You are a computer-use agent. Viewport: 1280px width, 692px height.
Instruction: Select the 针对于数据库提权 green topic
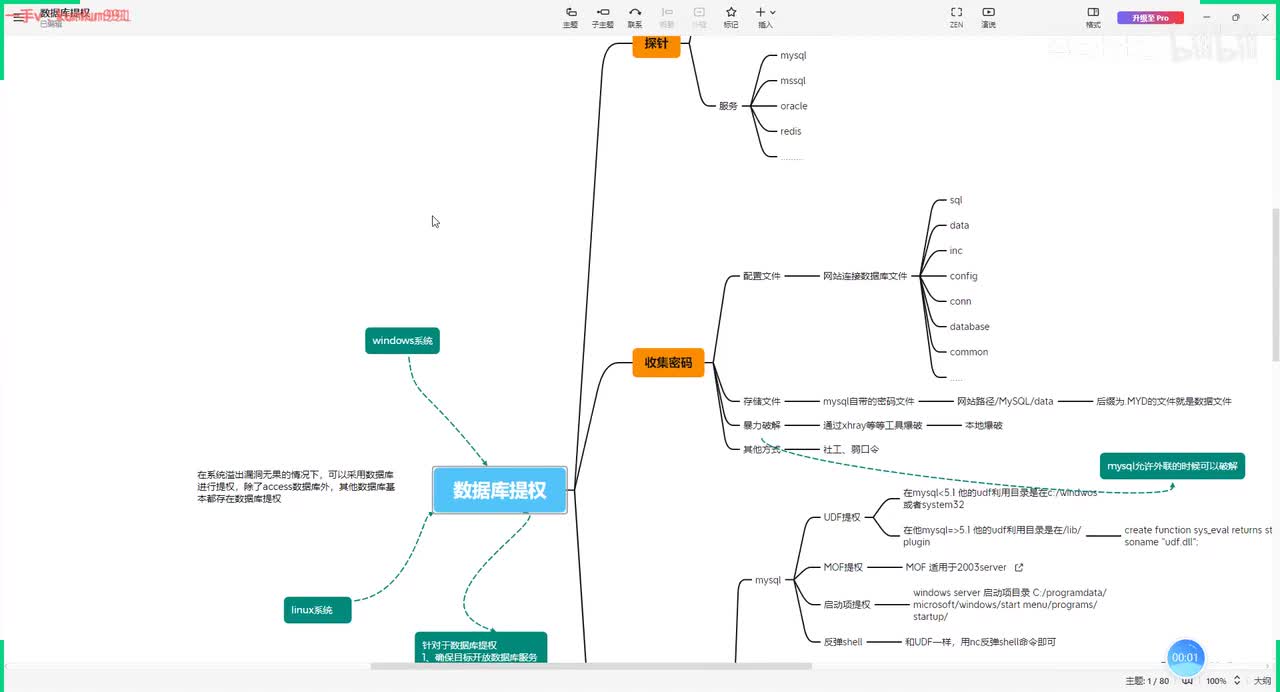(481, 648)
